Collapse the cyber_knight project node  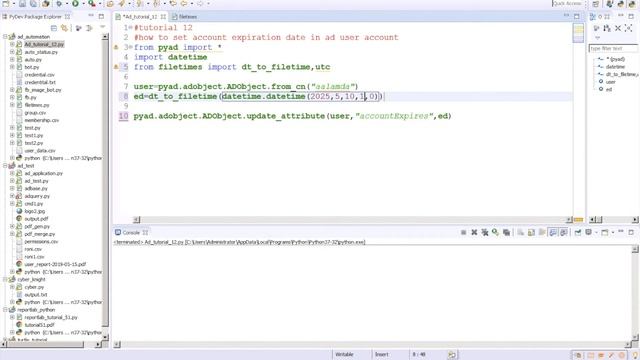pyautogui.click(x=5, y=280)
